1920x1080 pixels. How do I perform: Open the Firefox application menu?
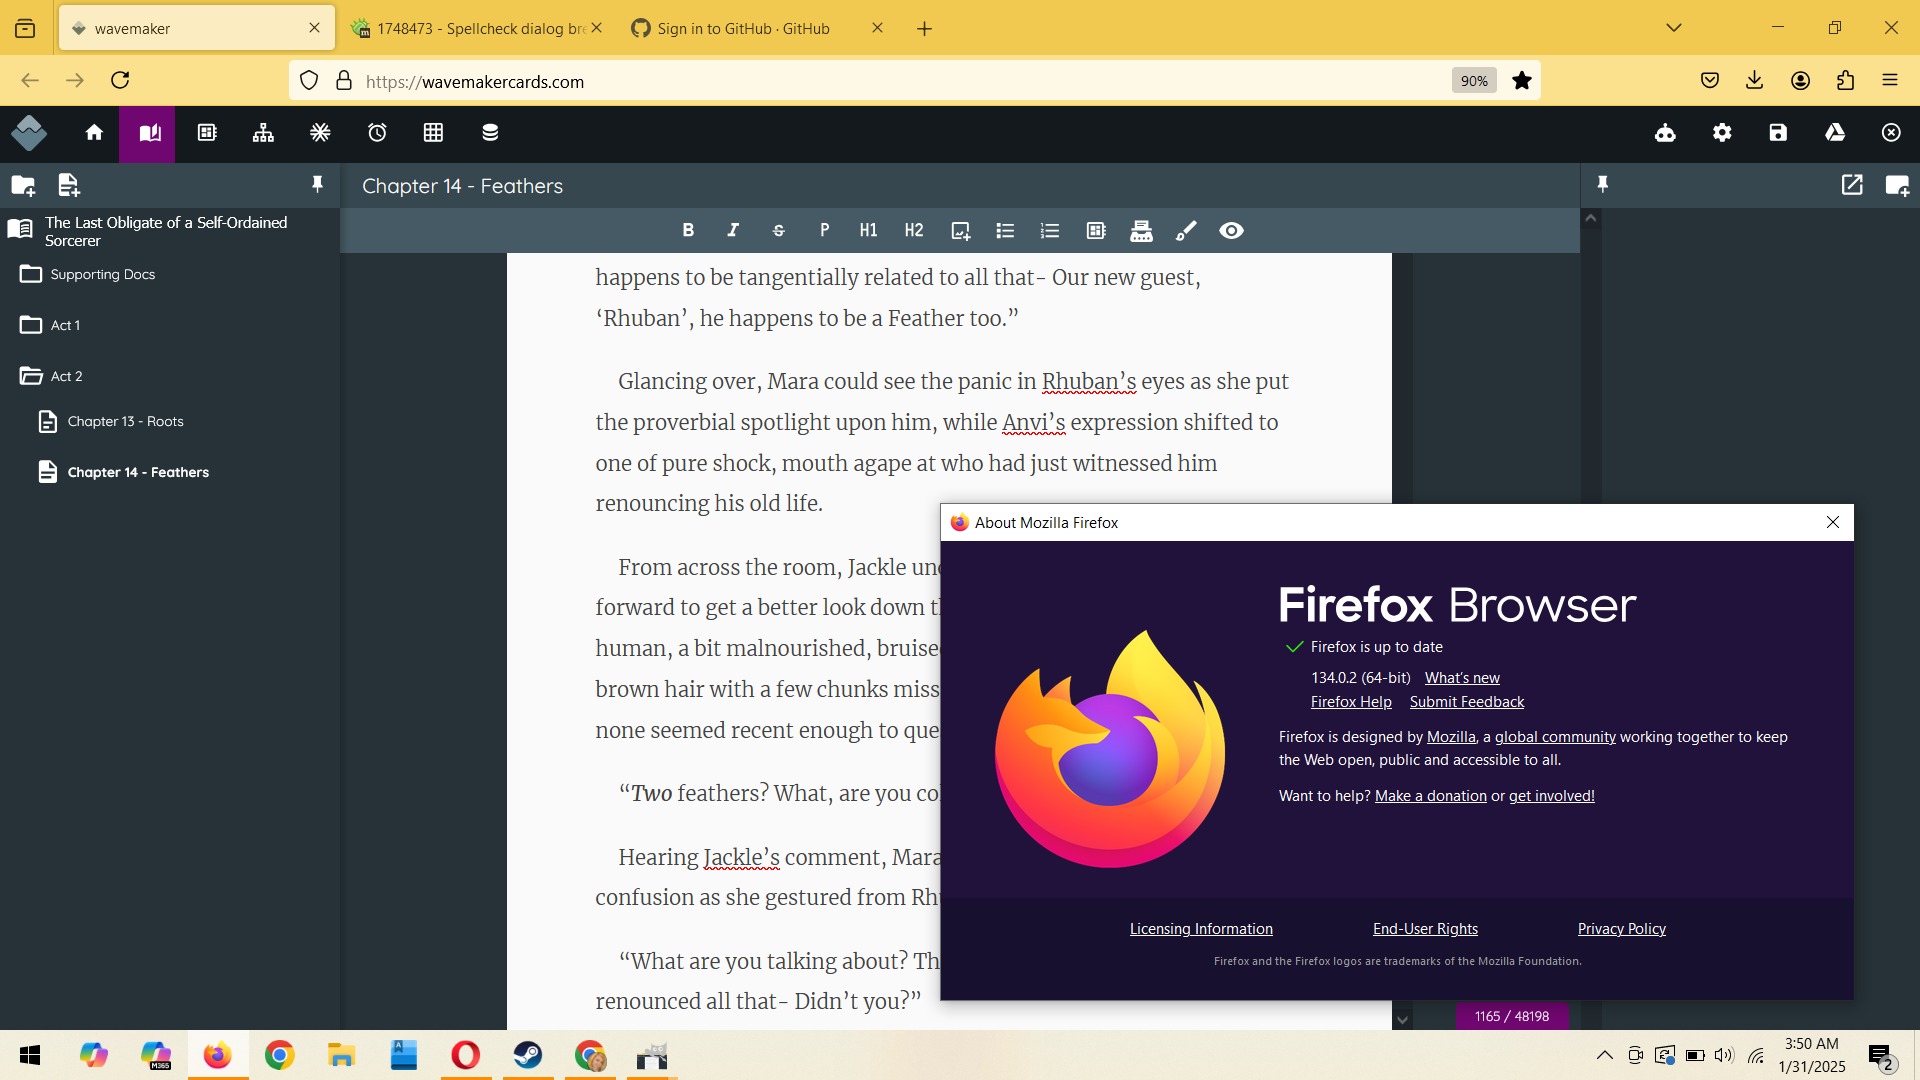[x=1890, y=80]
